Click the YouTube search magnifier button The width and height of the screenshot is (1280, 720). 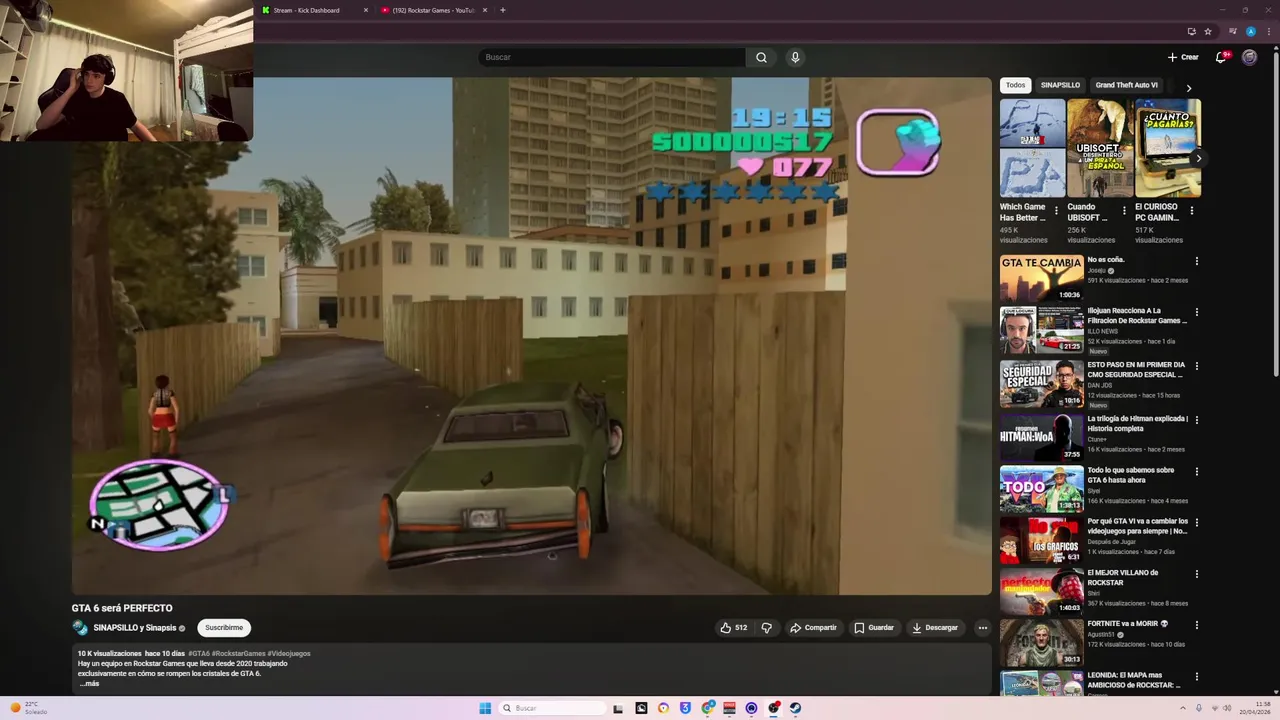pyautogui.click(x=761, y=57)
